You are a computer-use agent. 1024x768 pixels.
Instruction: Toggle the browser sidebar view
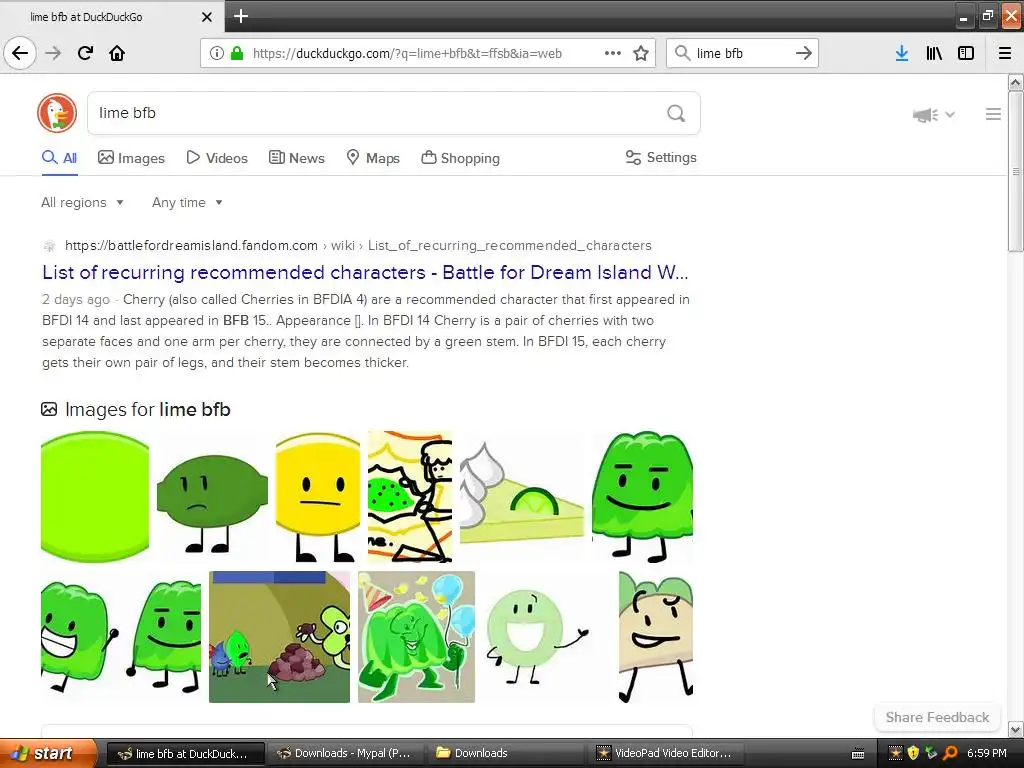pyautogui.click(x=966, y=53)
